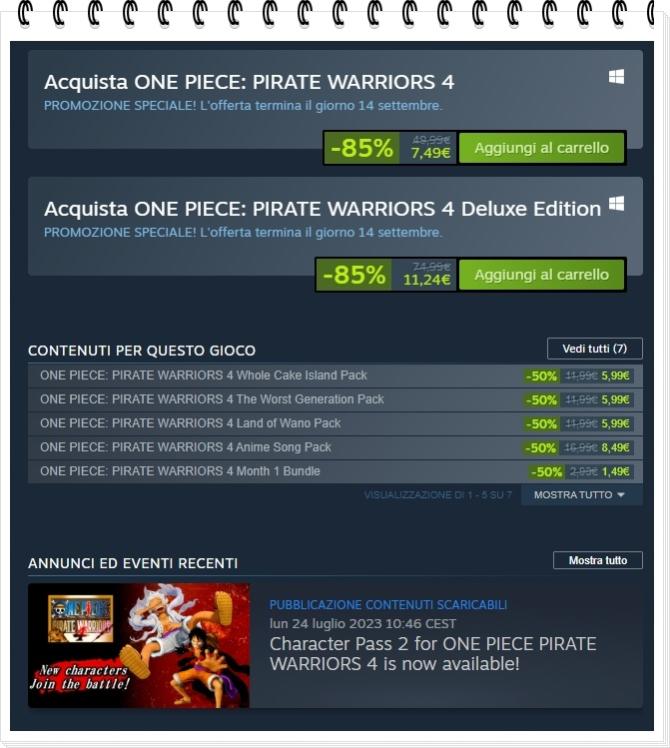Click PUBBLICAZIONE CONTENUTI SCARICABILI label

(388, 605)
